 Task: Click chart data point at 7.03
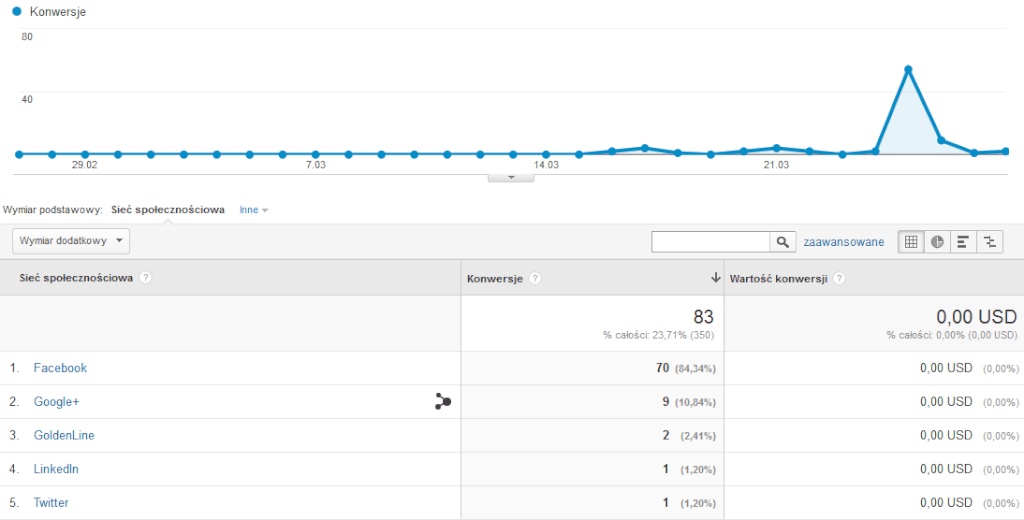[315, 154]
